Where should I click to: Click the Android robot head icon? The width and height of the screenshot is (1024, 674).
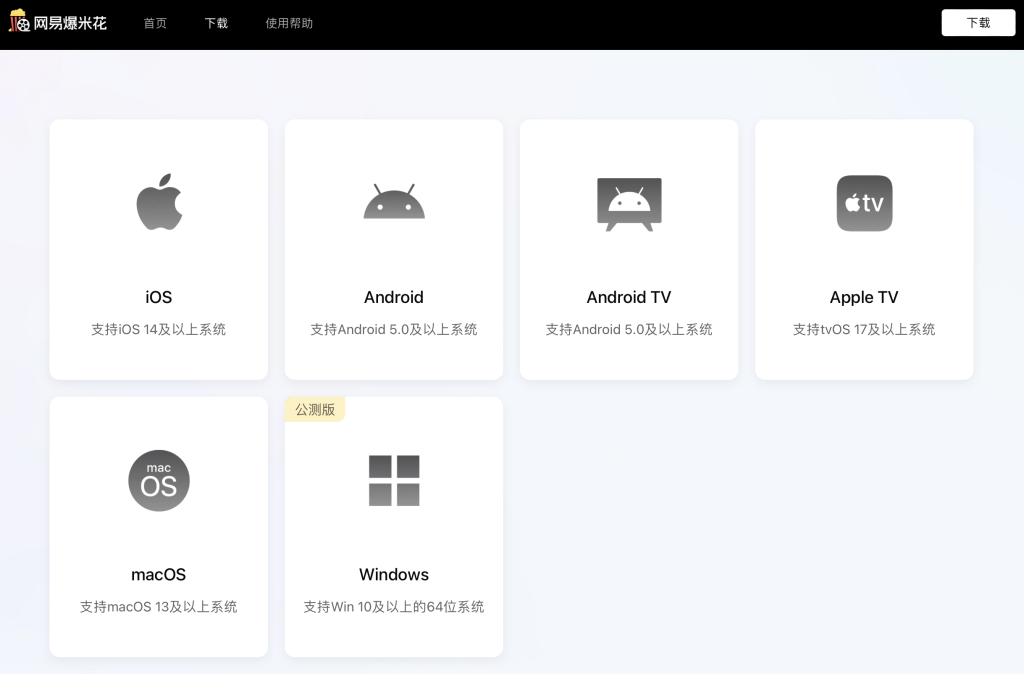(394, 202)
